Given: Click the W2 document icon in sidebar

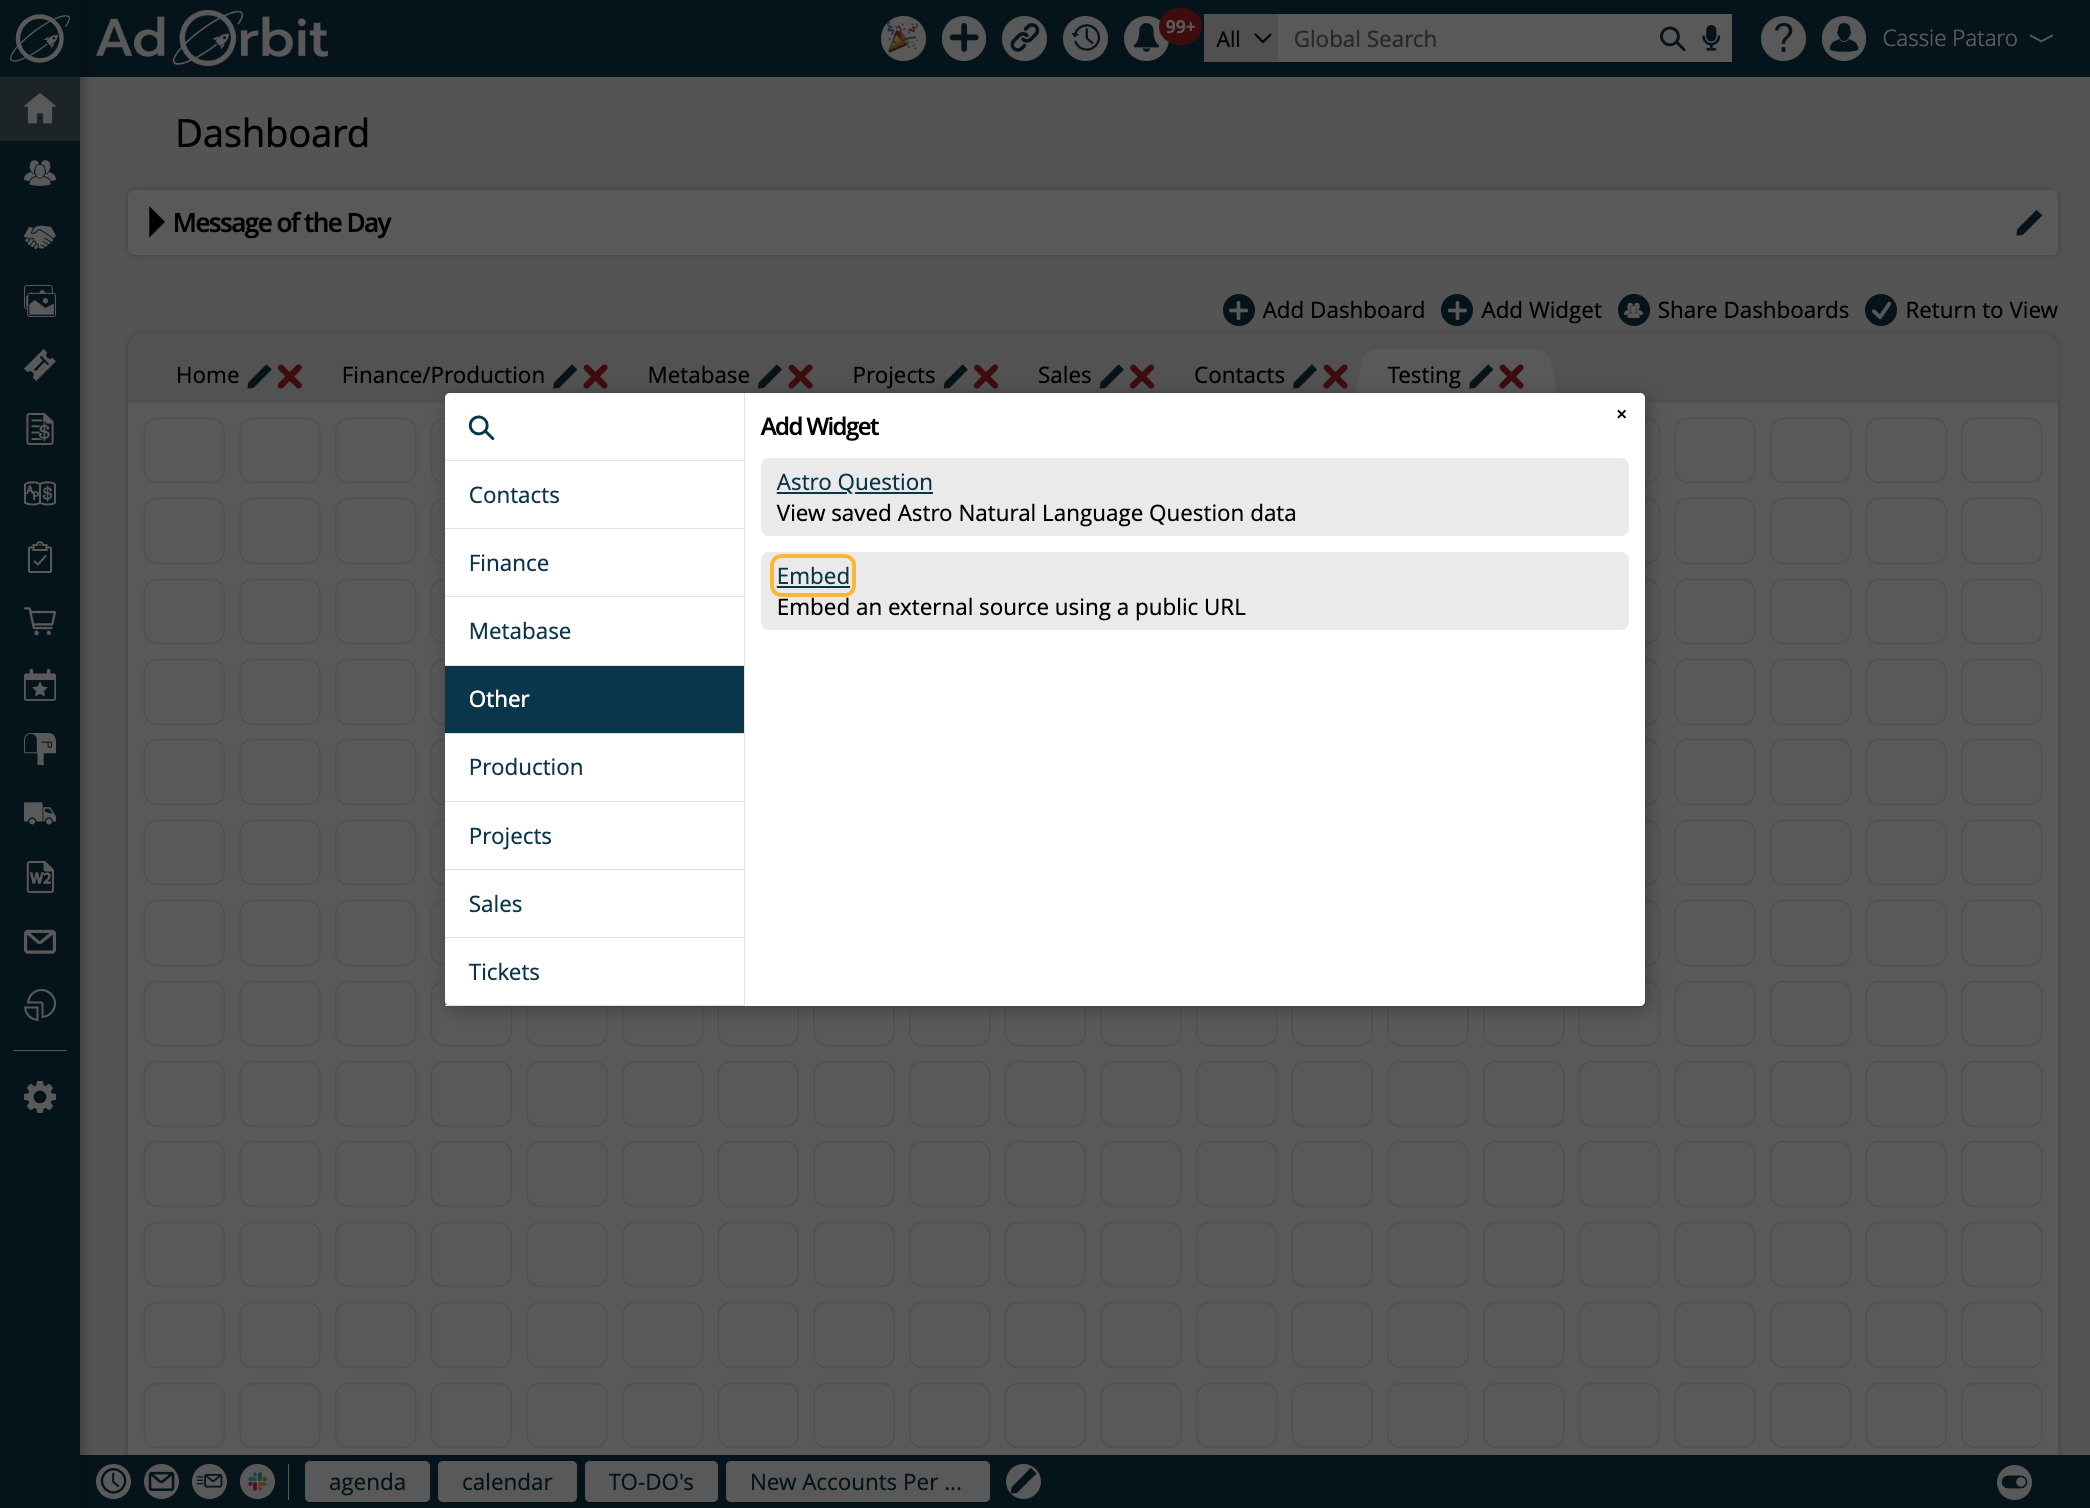Looking at the screenshot, I should (40, 877).
